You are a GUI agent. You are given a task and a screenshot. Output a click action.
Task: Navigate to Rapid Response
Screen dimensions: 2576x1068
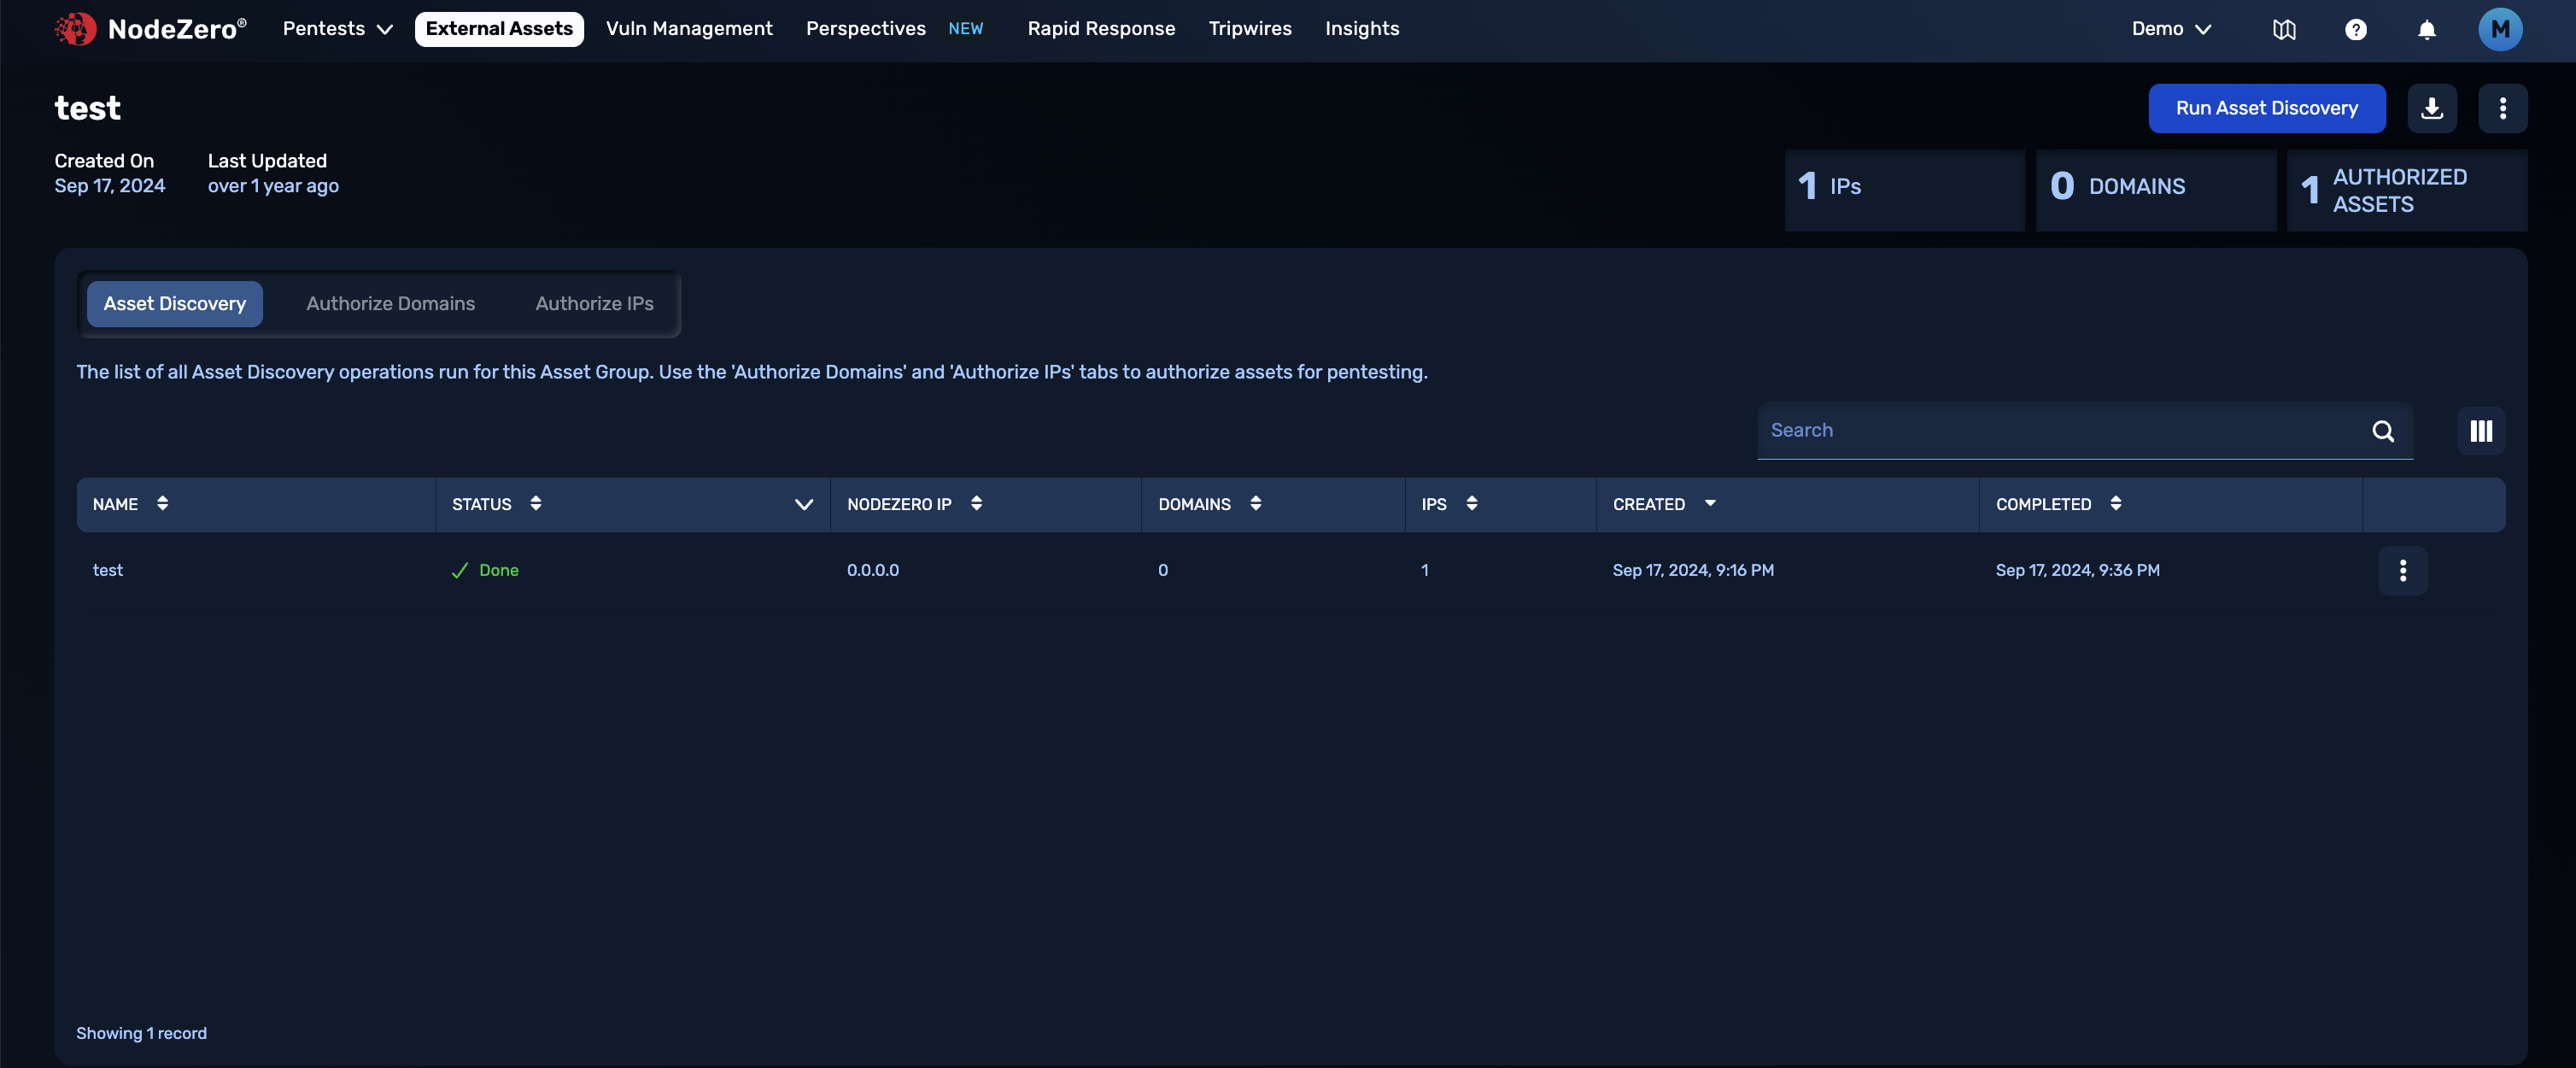1101,28
